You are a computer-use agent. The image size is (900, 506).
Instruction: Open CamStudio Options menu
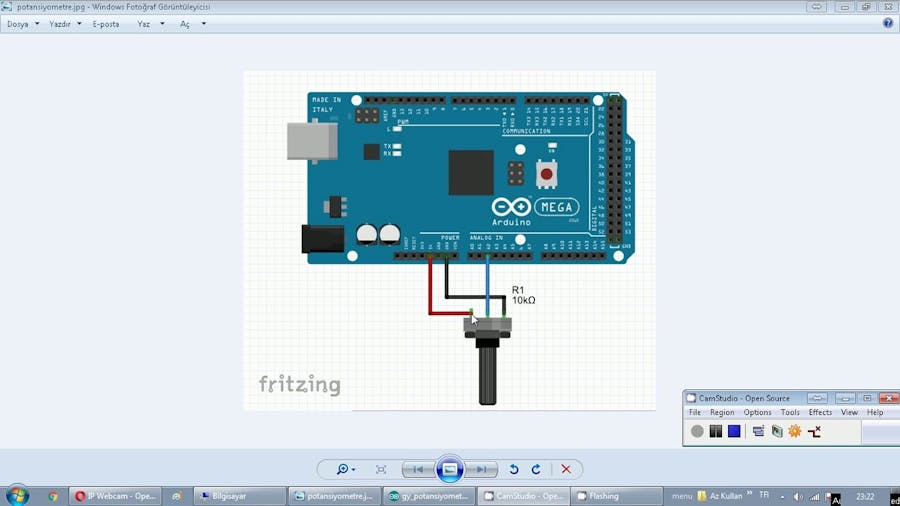coord(757,412)
